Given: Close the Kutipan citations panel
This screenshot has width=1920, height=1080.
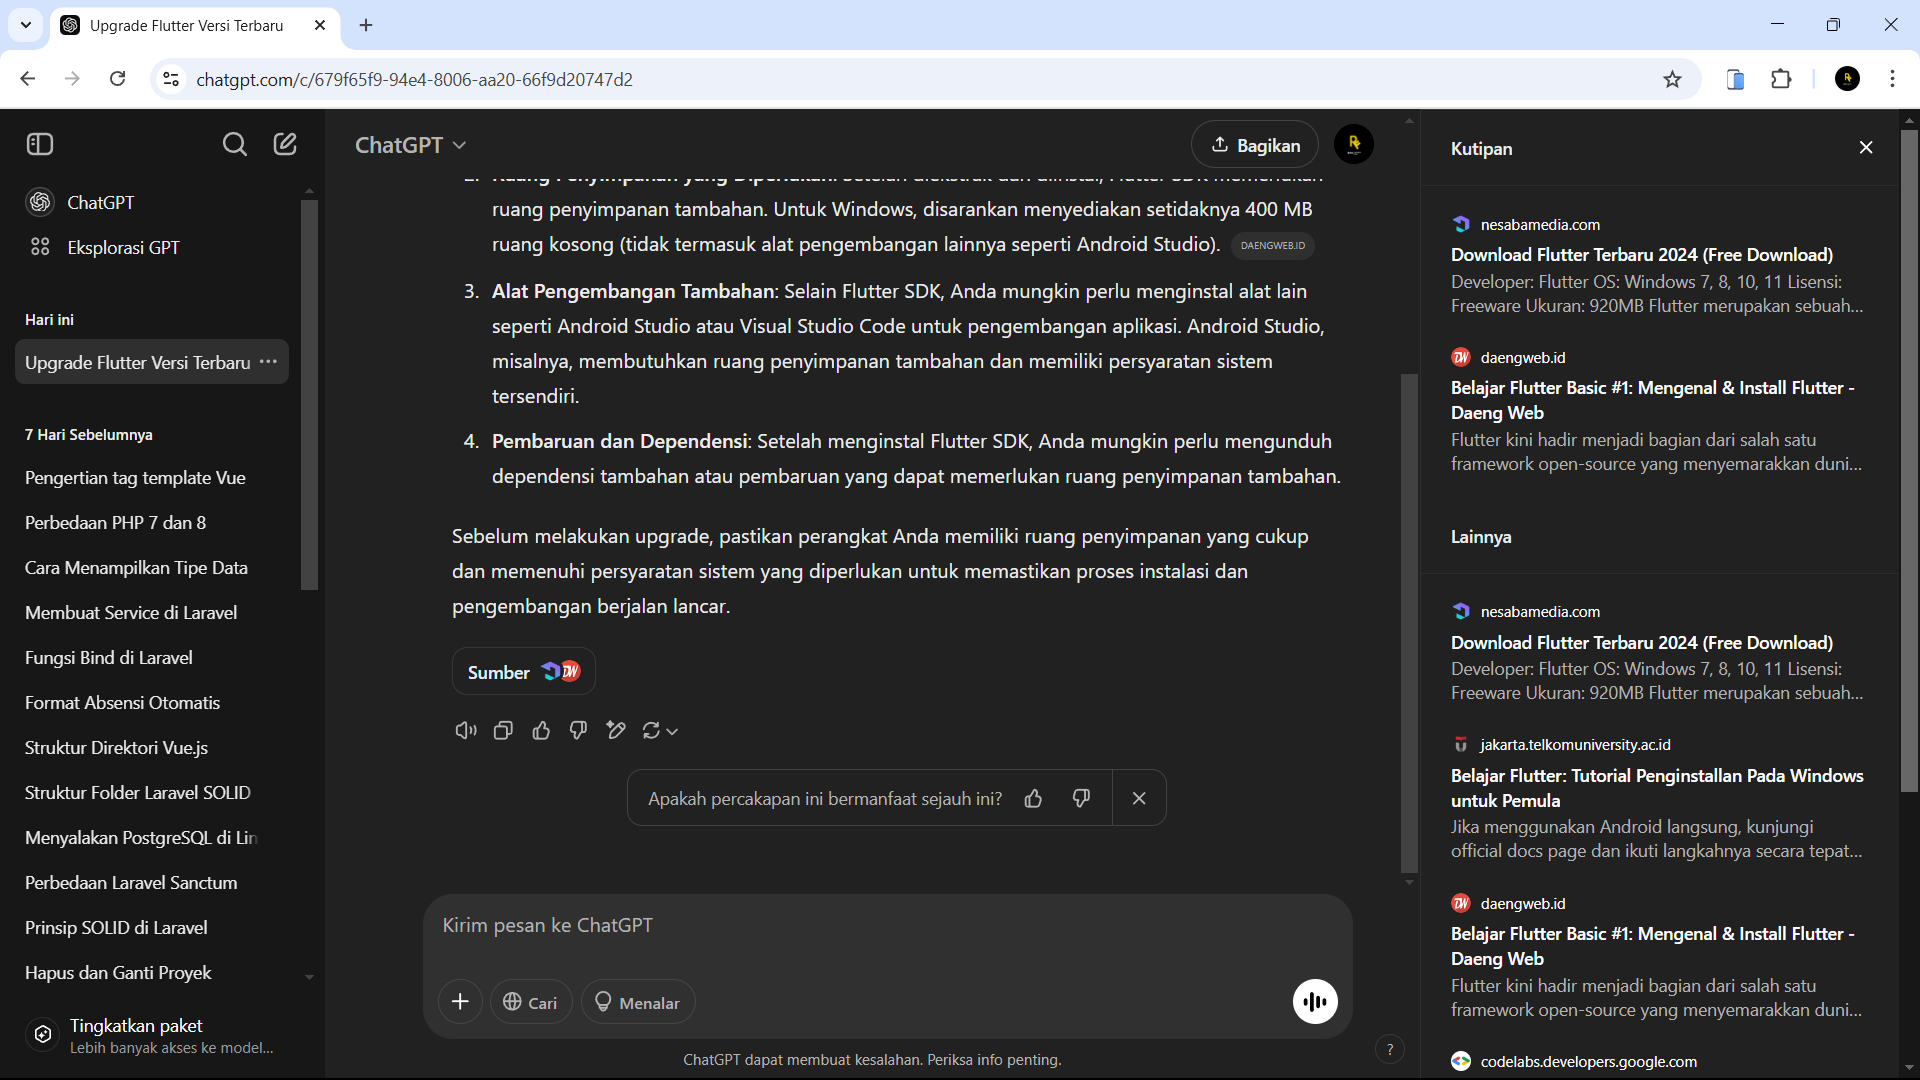Looking at the screenshot, I should click(1866, 148).
